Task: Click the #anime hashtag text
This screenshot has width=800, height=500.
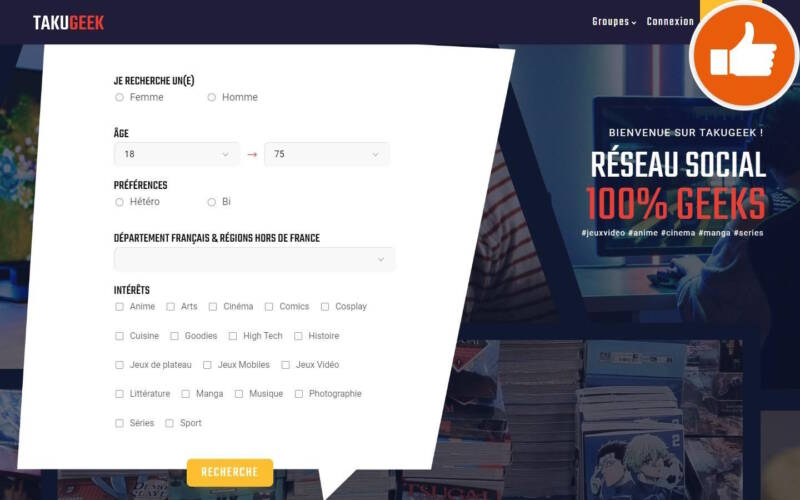Action: (643, 233)
